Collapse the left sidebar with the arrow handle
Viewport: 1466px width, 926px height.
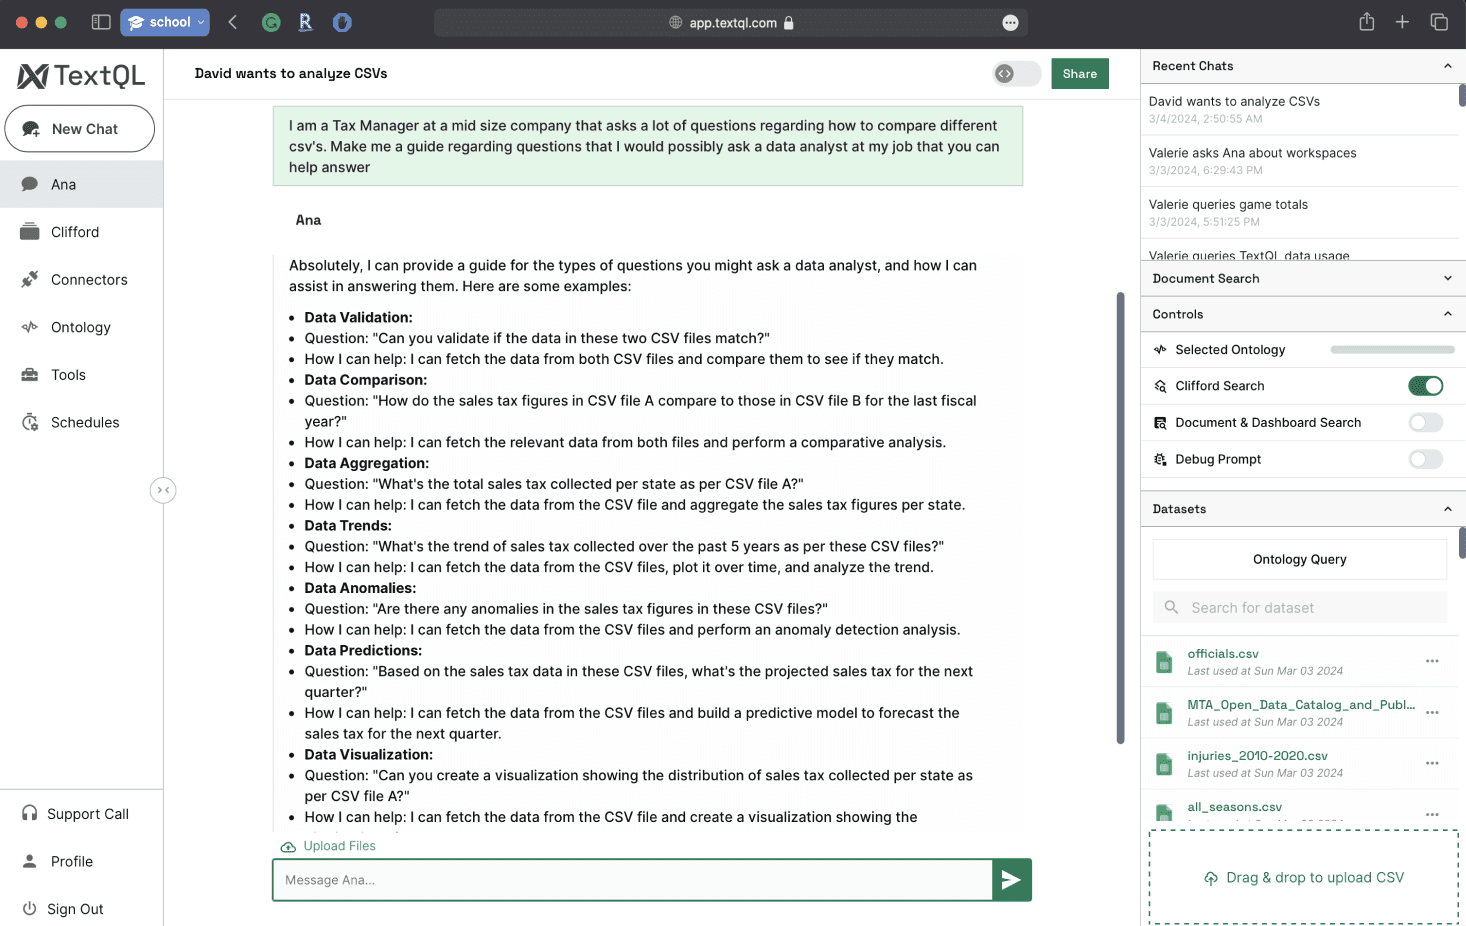tap(163, 490)
